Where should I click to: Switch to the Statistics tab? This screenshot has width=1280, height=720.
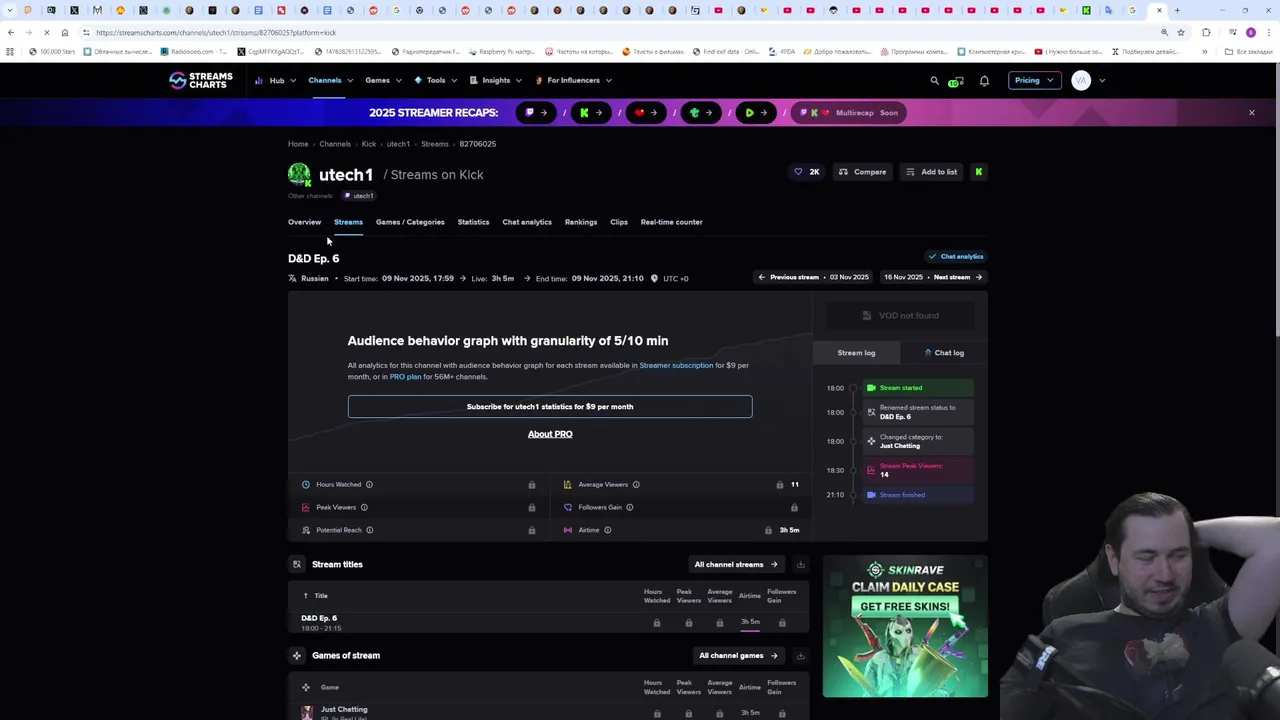pos(473,222)
